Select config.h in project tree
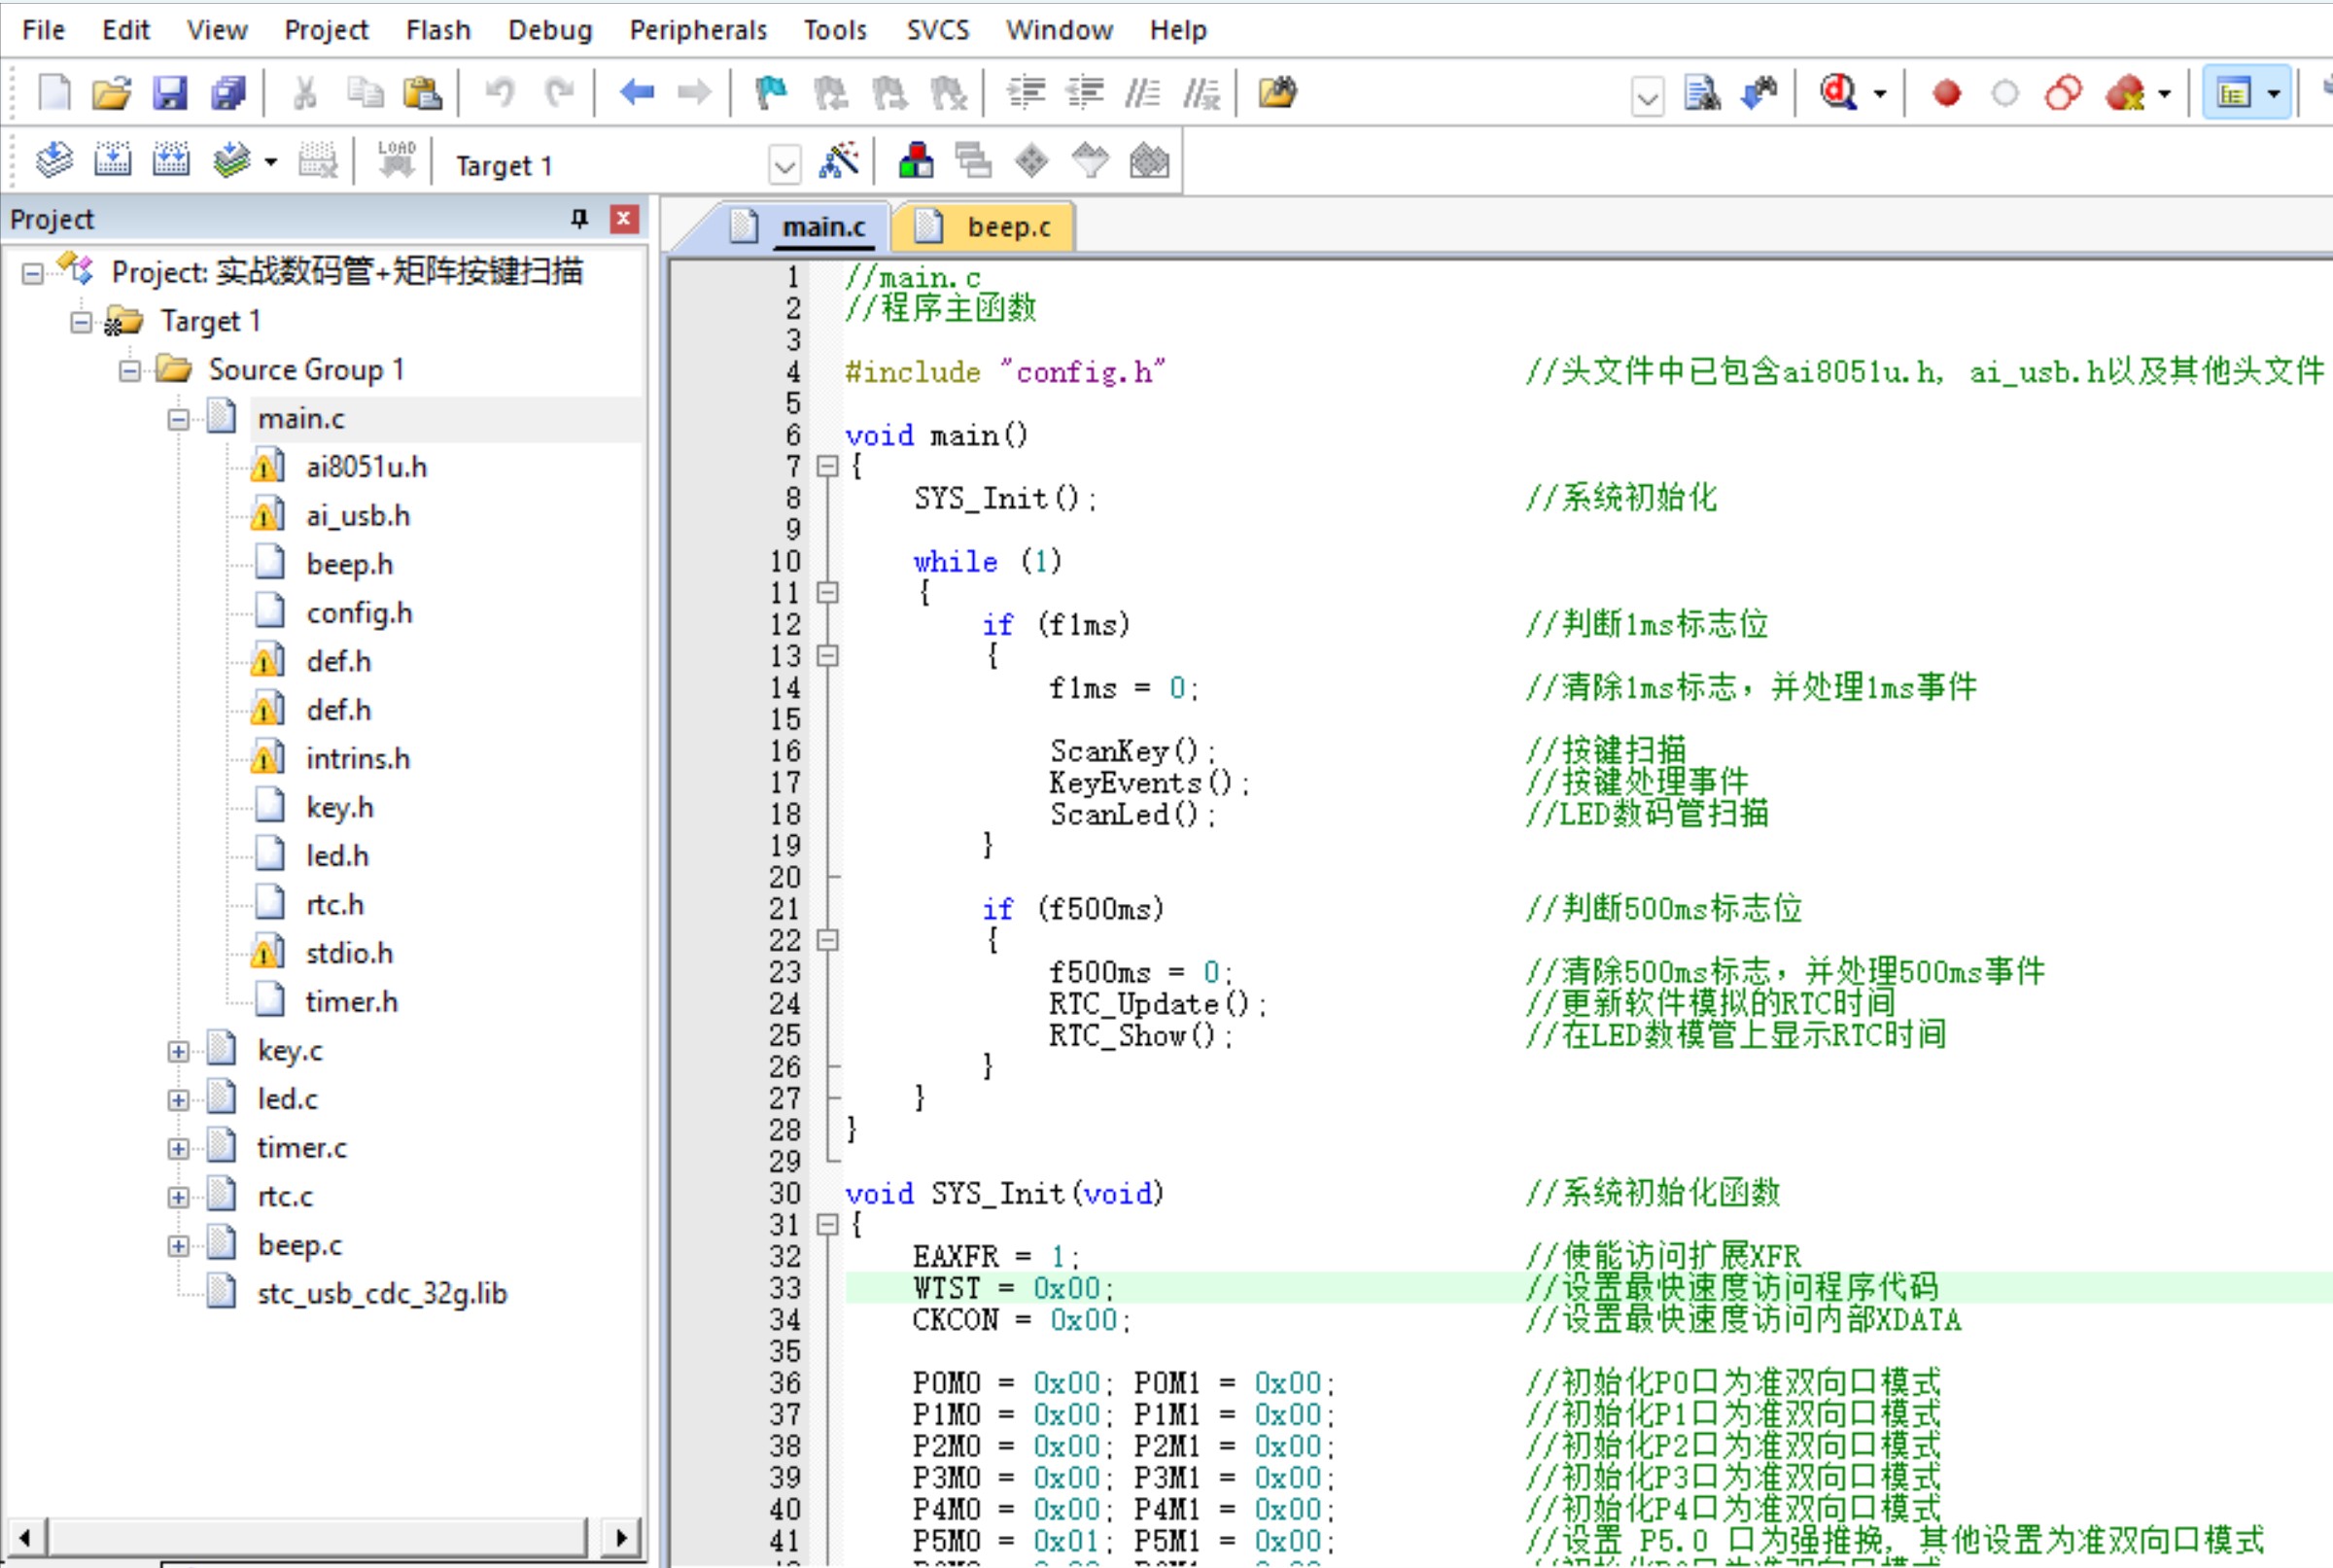 359,613
